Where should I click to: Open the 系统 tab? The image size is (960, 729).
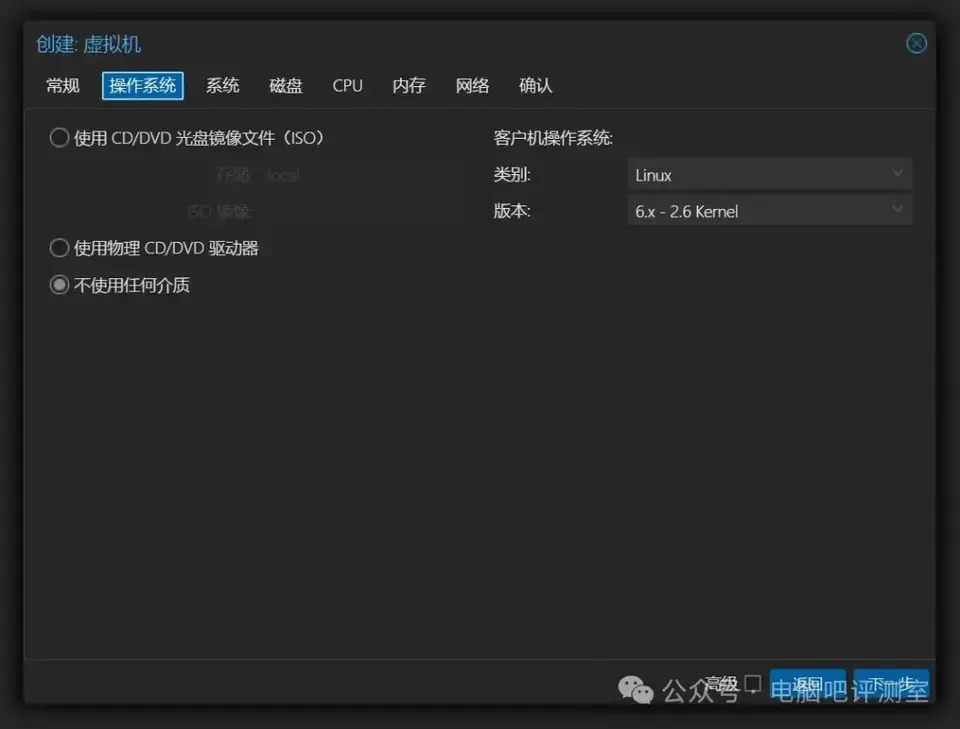222,86
